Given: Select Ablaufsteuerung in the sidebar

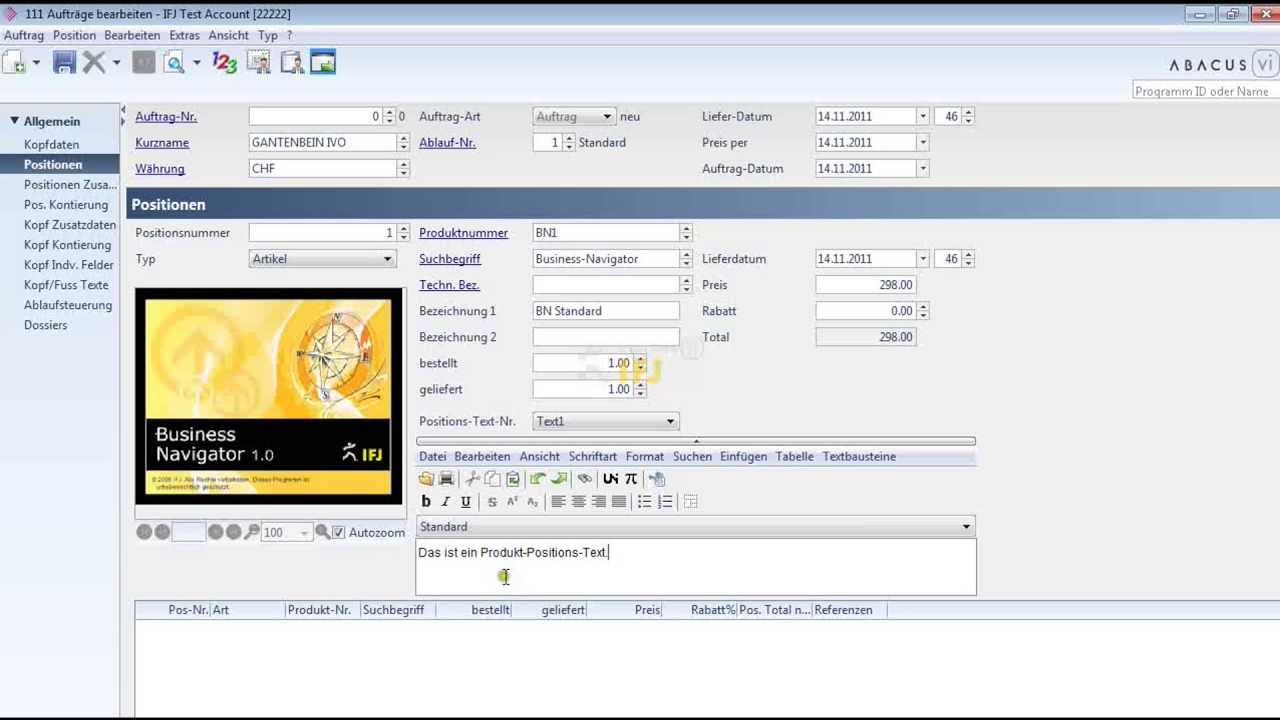Looking at the screenshot, I should click(x=68, y=305).
